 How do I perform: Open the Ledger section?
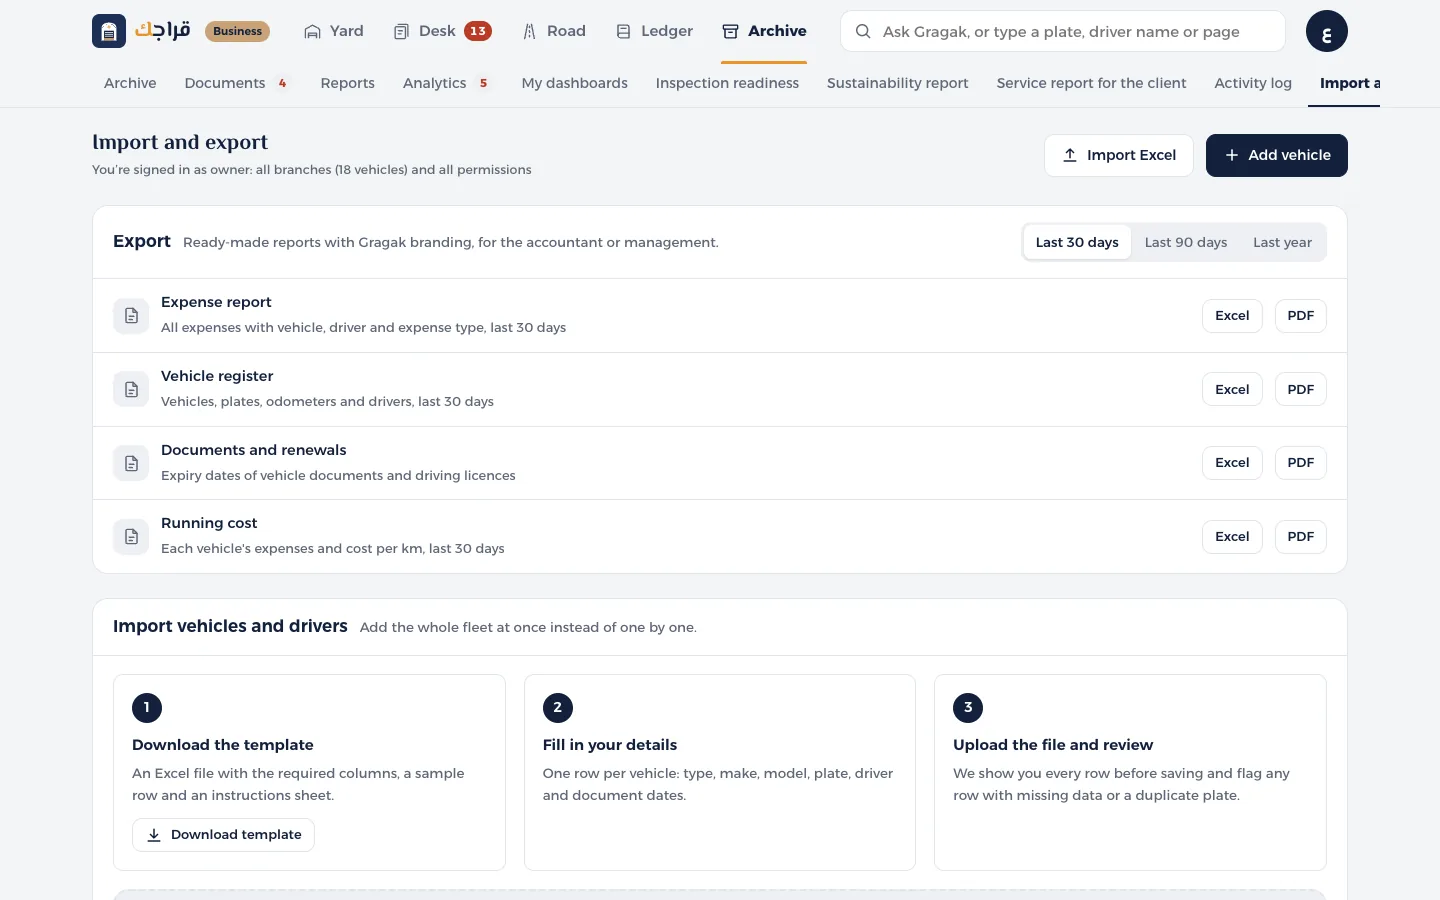(654, 31)
